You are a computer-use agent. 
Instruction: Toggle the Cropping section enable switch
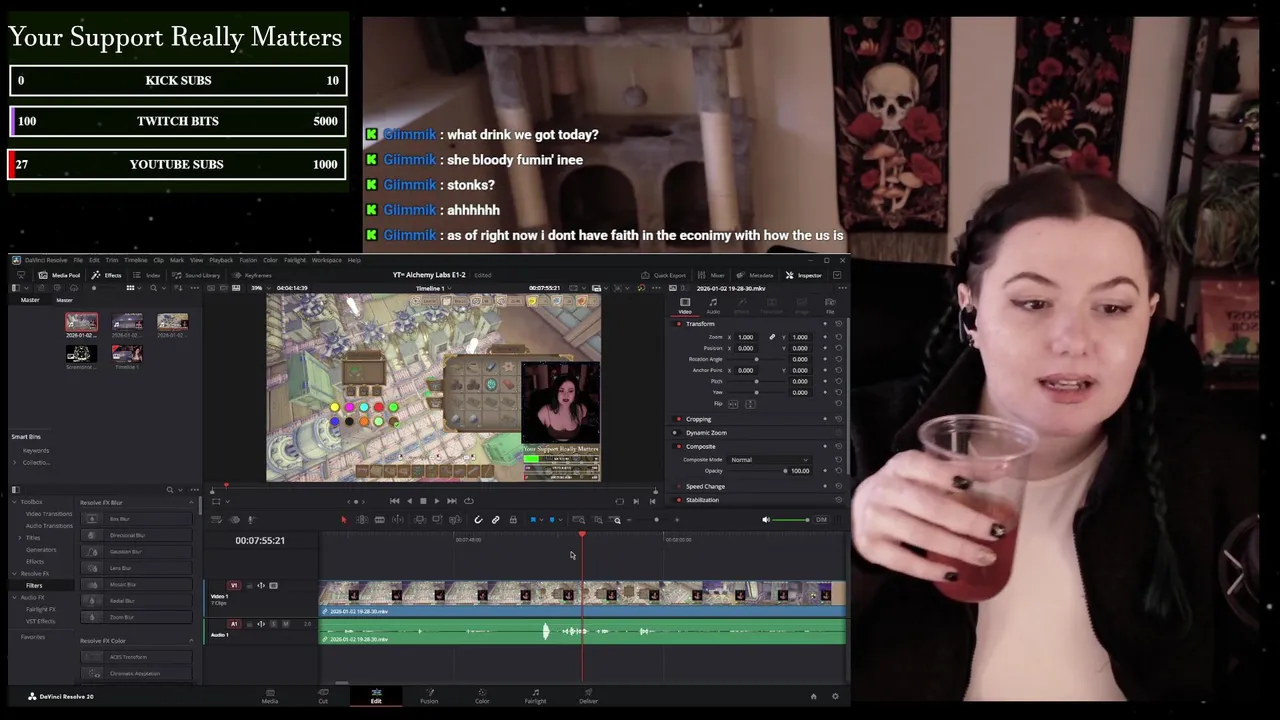click(x=679, y=419)
